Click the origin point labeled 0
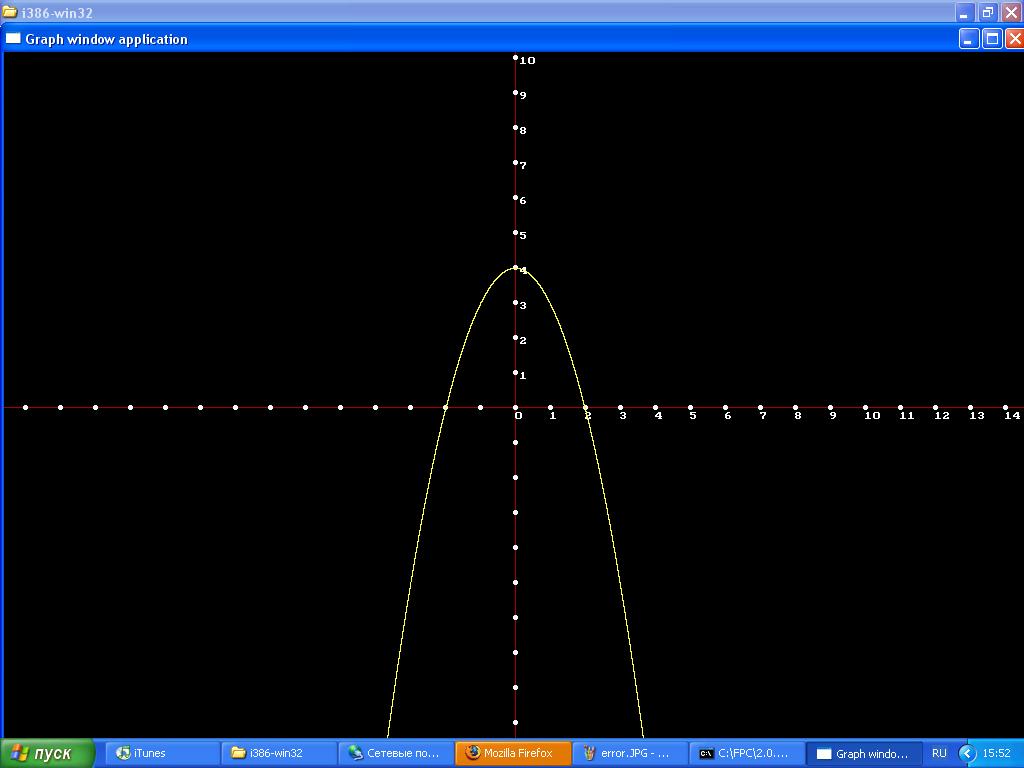1024x768 pixels. [516, 407]
